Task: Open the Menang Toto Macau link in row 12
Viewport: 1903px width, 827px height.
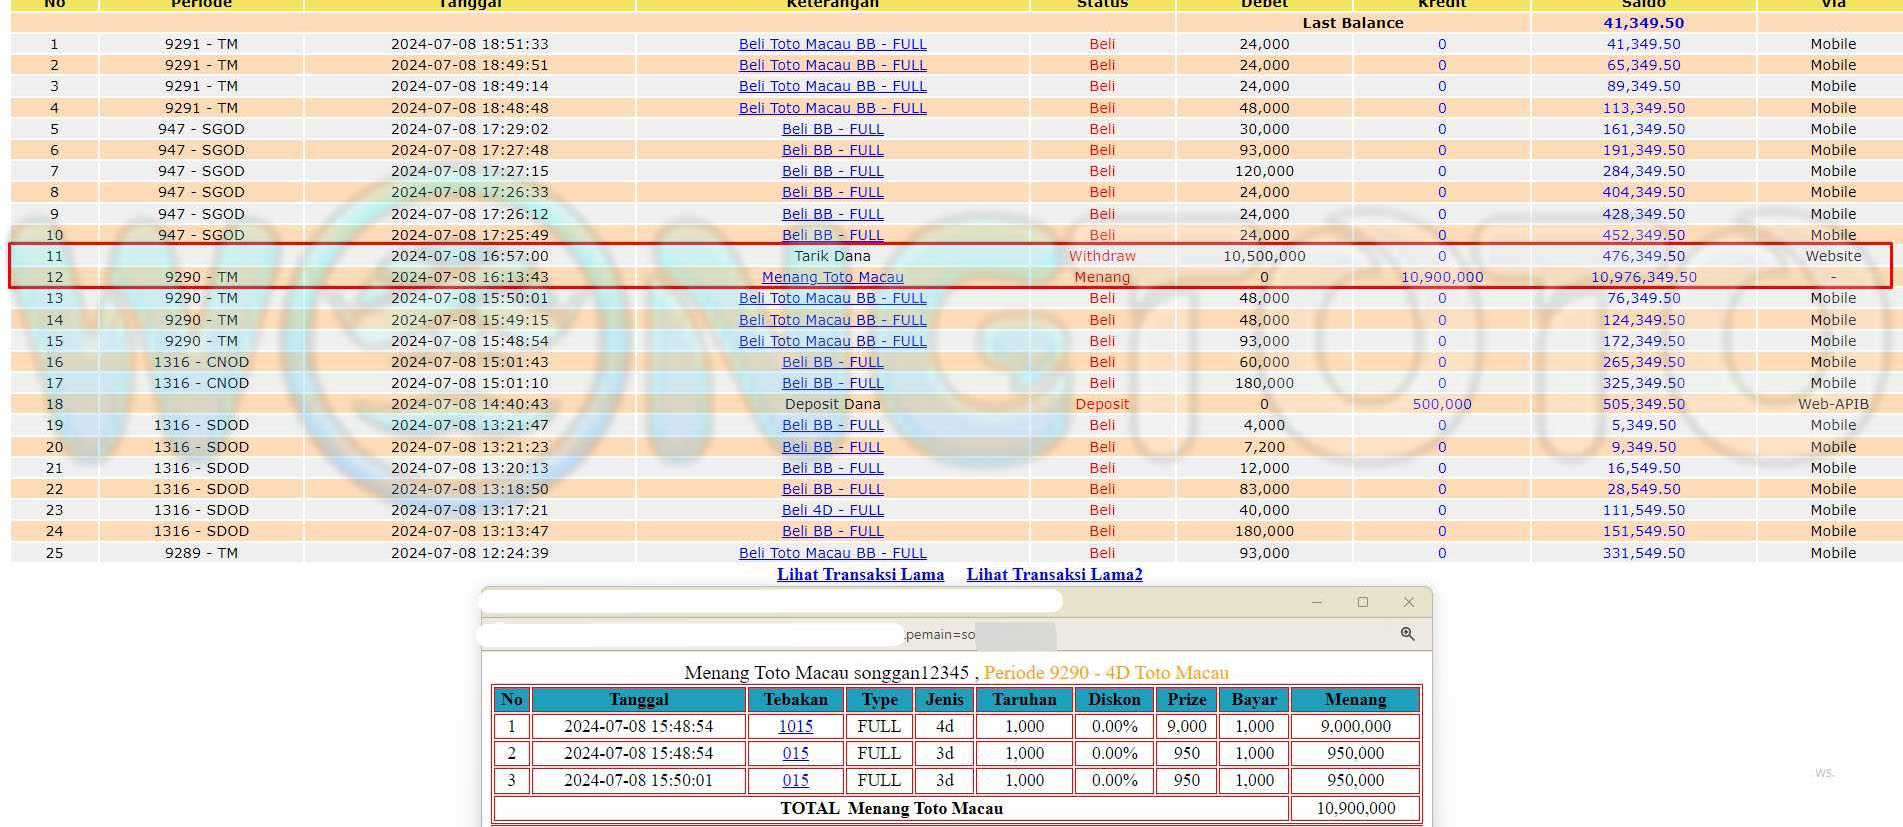Action: (x=832, y=277)
